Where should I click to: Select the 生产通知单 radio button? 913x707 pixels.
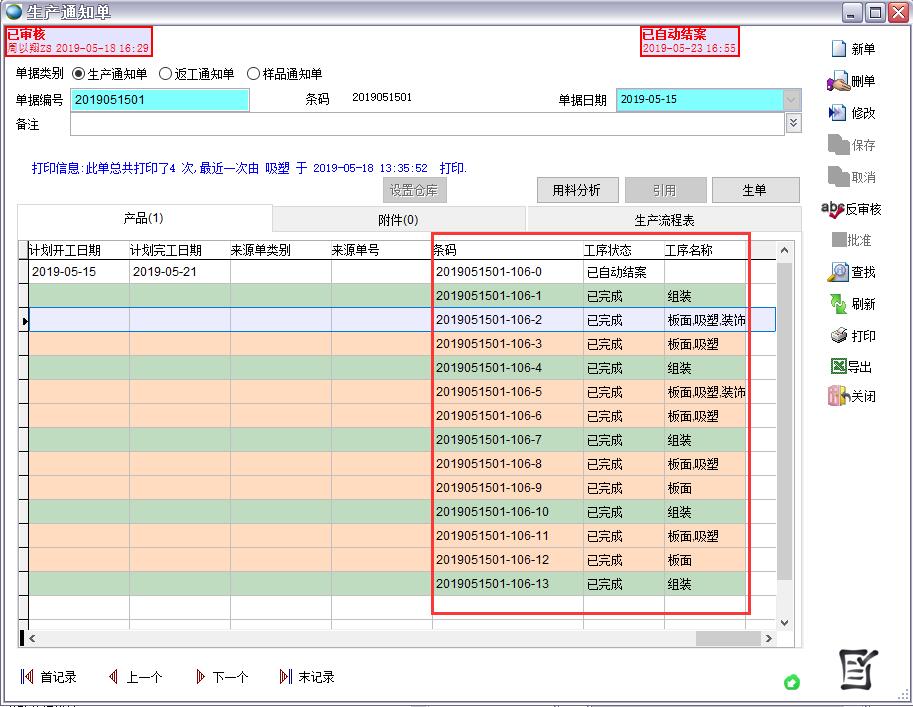tap(79, 74)
